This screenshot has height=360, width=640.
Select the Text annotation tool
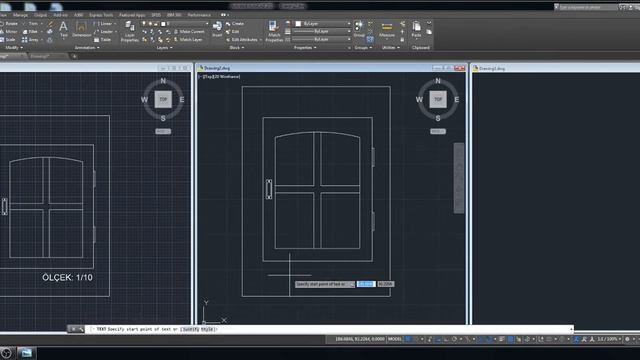[x=64, y=29]
